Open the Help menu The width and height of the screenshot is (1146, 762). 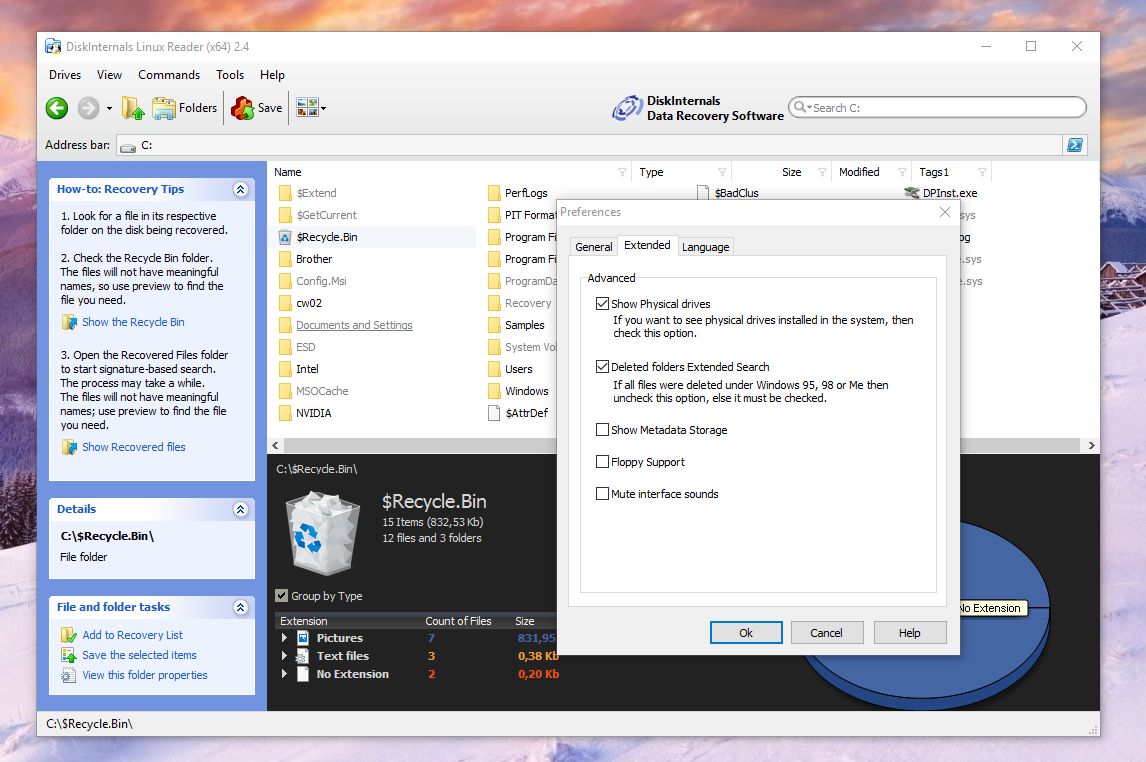pos(272,75)
